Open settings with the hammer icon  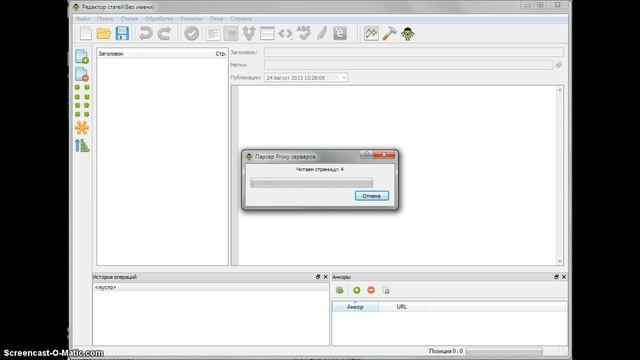[x=389, y=33]
